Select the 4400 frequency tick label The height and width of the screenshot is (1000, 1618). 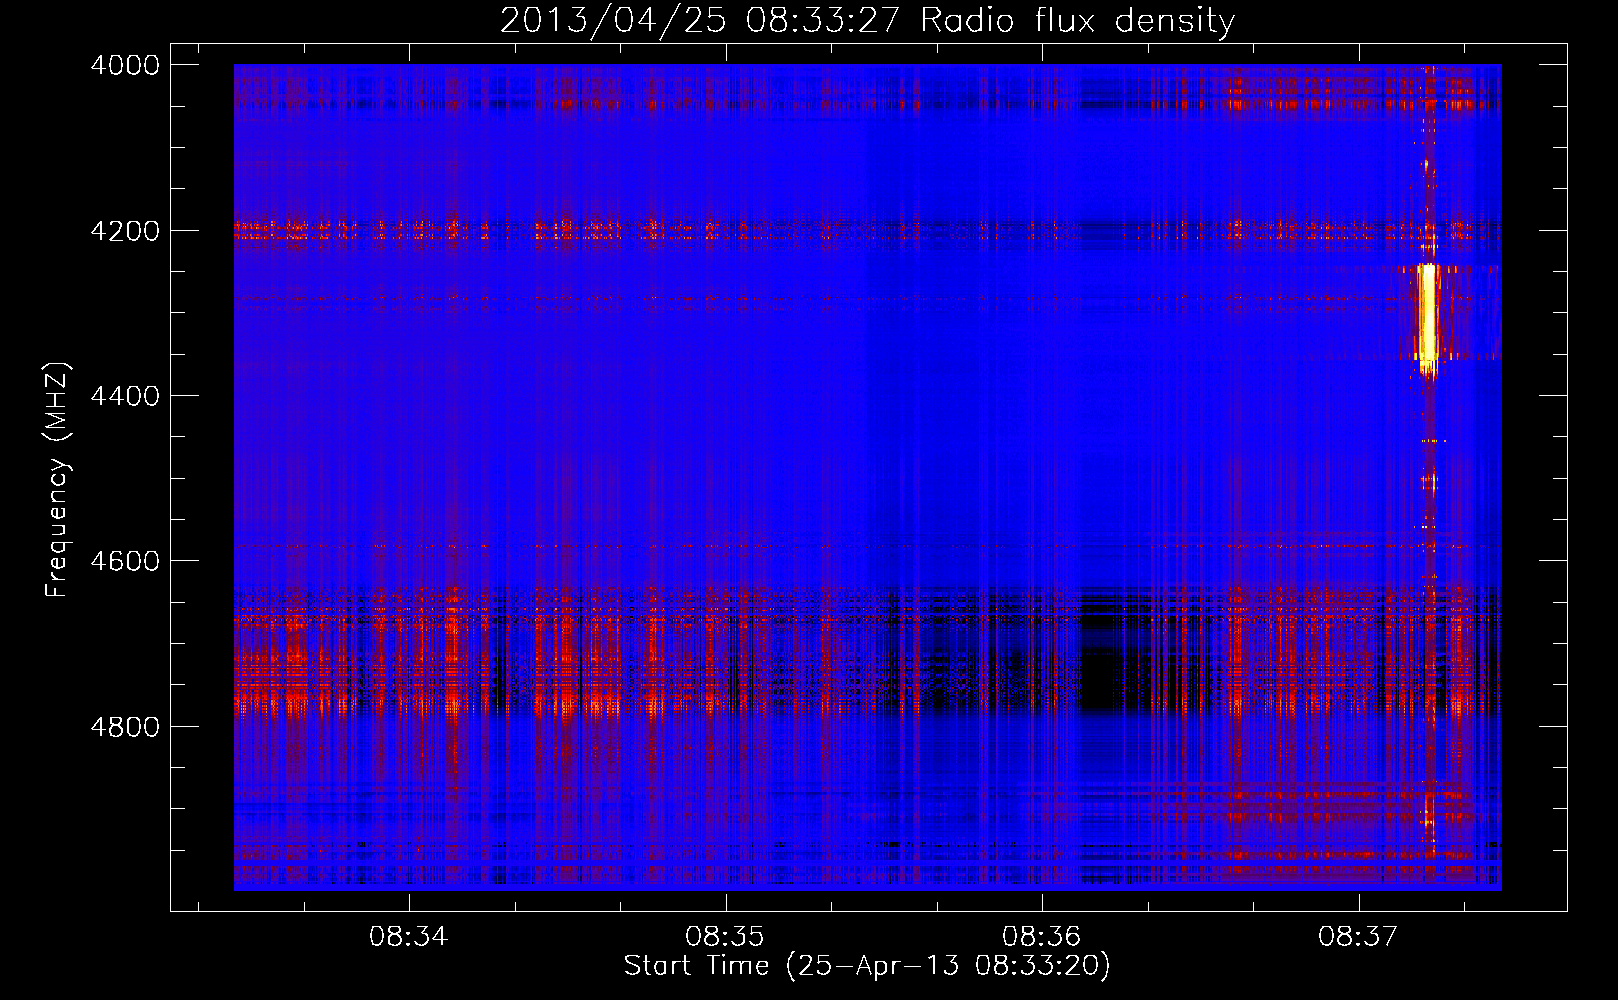(125, 396)
